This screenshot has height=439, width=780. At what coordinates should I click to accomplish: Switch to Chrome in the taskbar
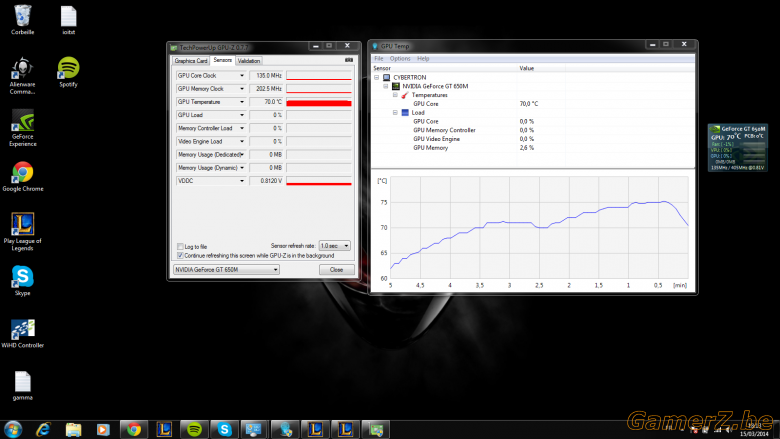click(134, 429)
